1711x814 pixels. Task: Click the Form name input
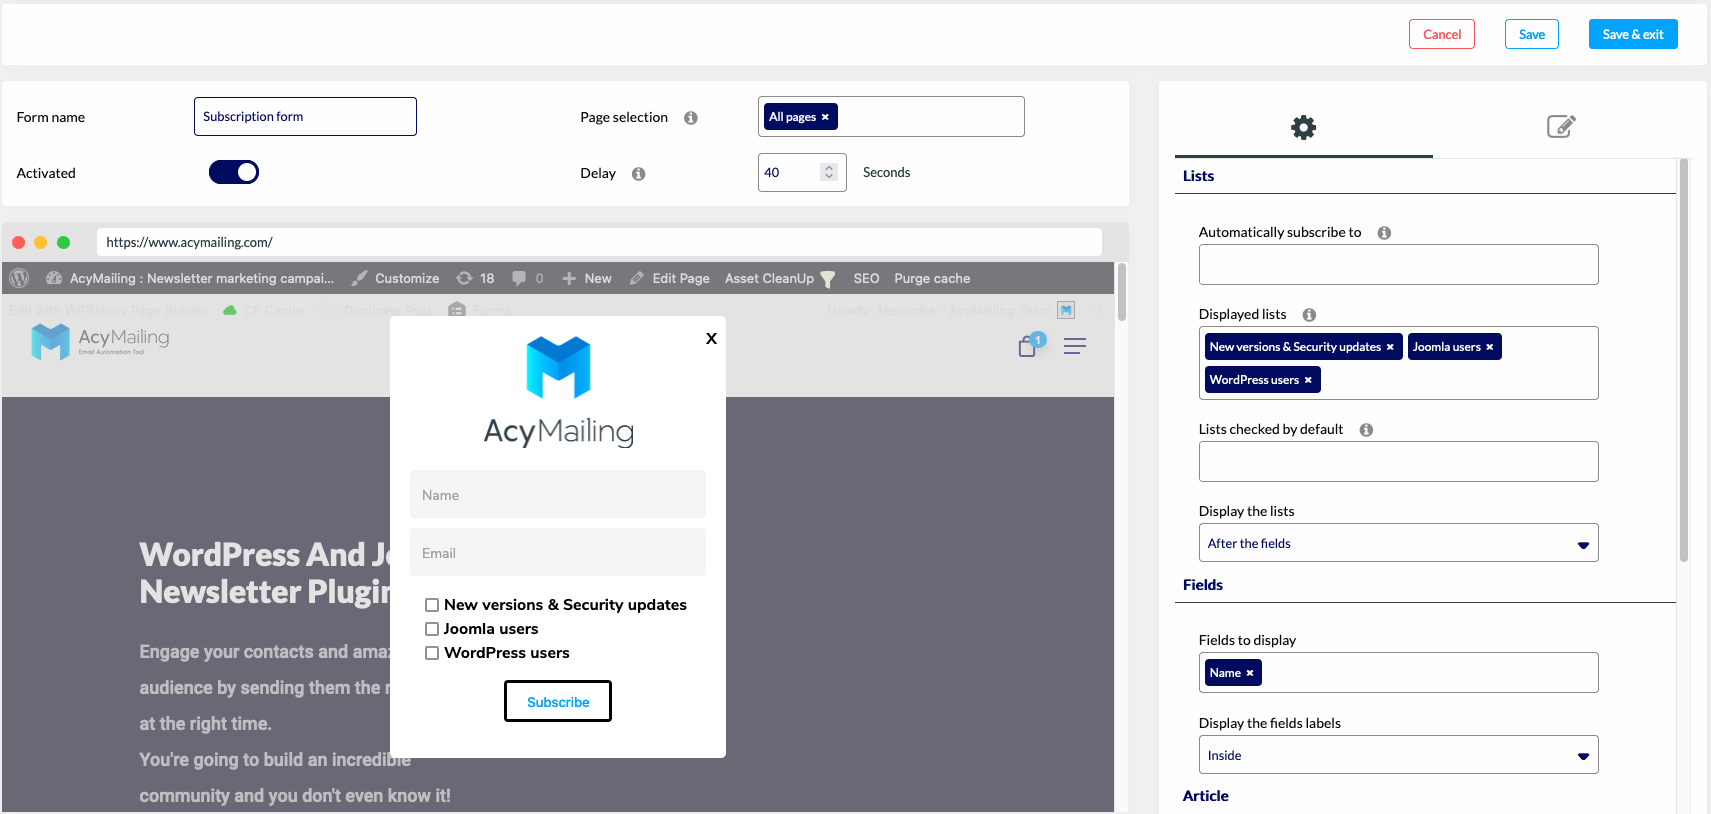click(x=305, y=117)
